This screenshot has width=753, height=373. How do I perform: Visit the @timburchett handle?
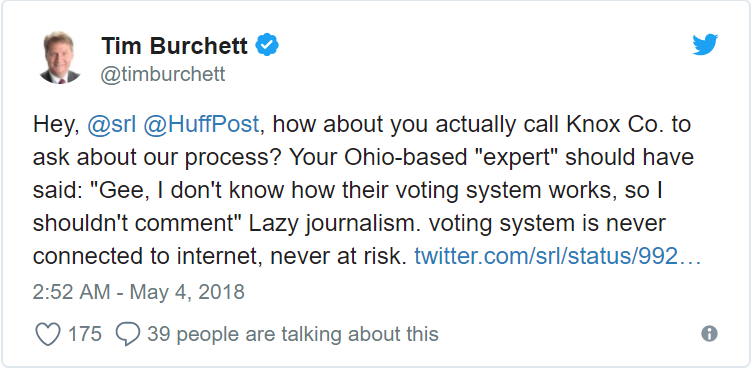coord(163,75)
